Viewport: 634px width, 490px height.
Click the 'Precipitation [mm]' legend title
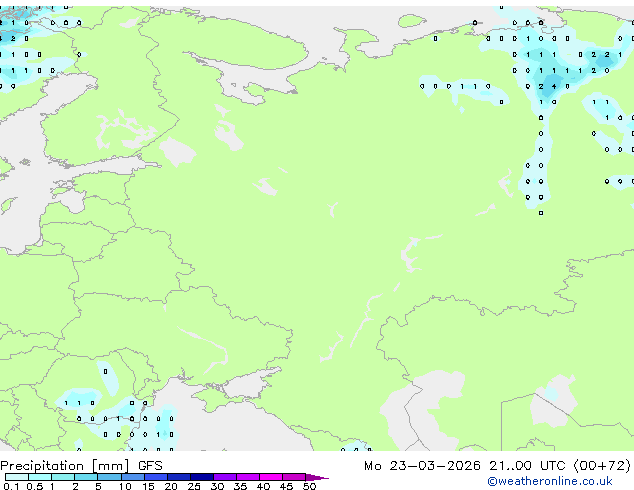click(x=65, y=466)
